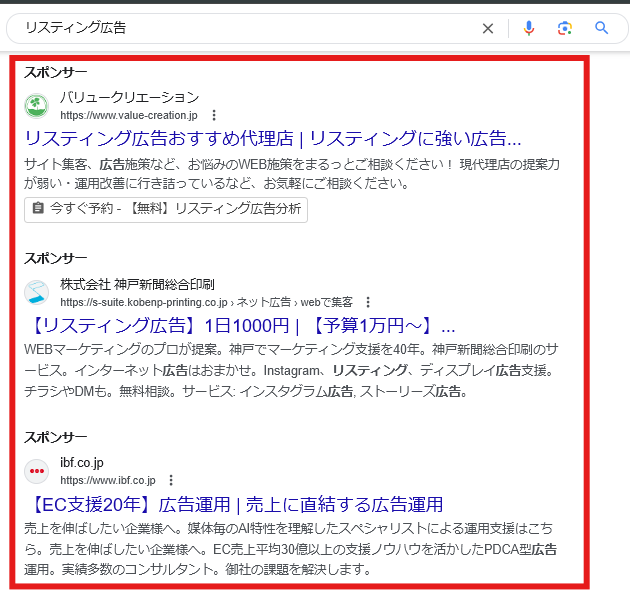Viewport: 630px width, 603px height.
Task: Click the 神戸新聞総合印刷 favicon
Action: (37, 292)
